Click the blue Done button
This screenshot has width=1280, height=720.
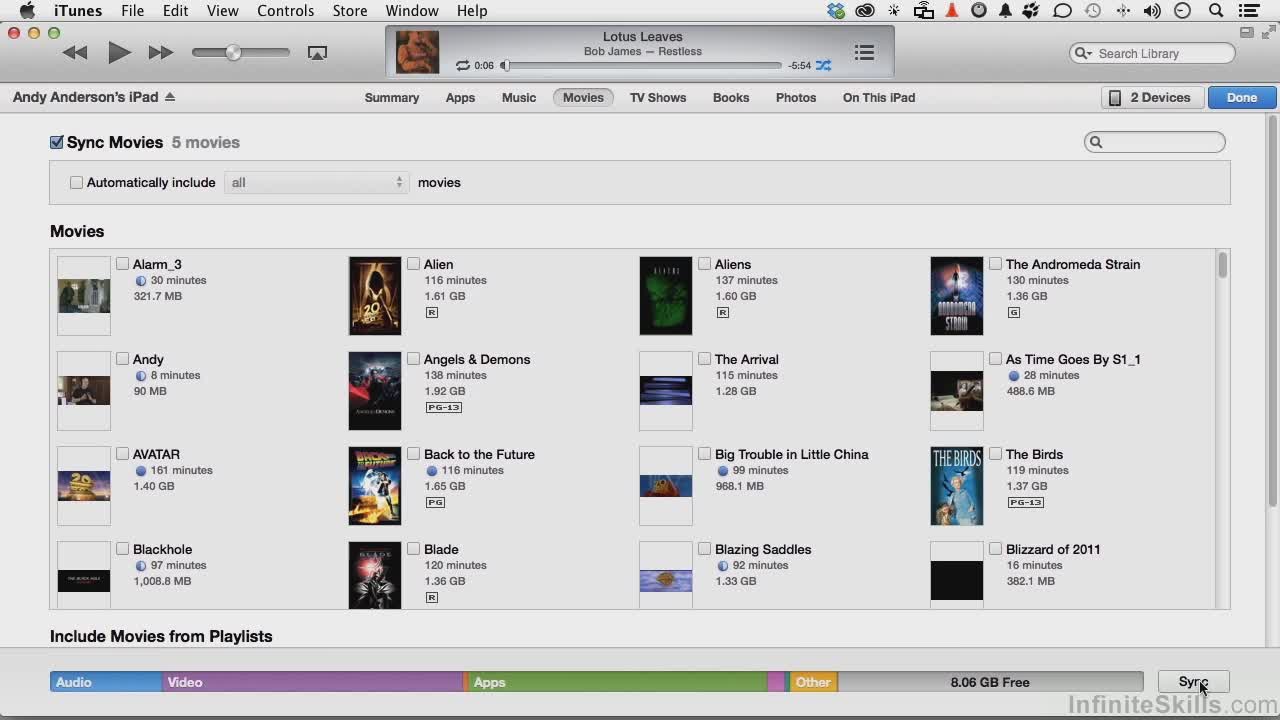tap(1242, 97)
